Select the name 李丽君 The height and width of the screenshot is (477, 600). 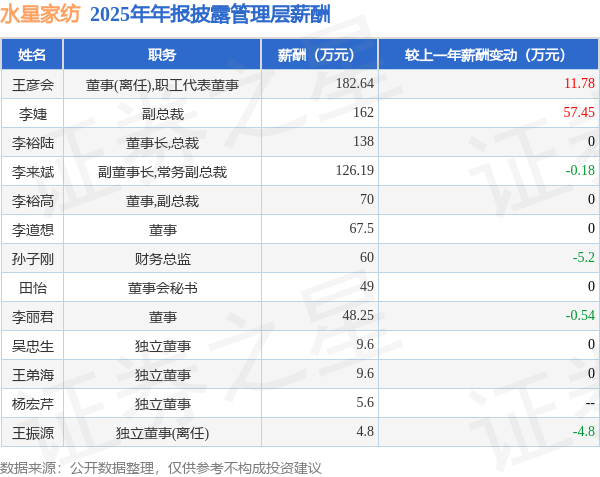pyautogui.click(x=33, y=317)
